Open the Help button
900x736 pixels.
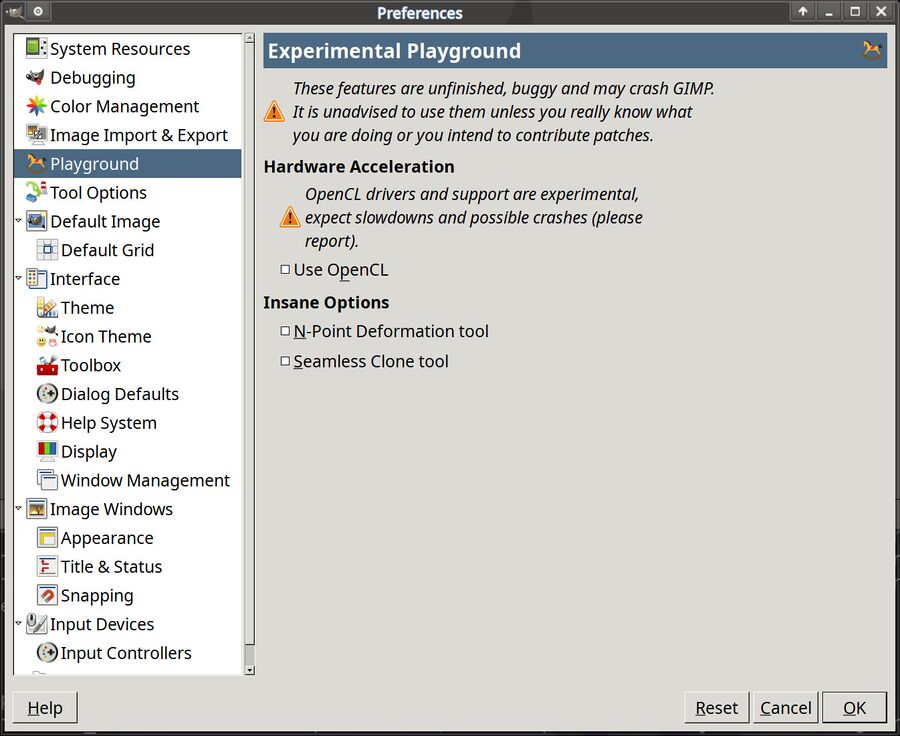pos(45,708)
